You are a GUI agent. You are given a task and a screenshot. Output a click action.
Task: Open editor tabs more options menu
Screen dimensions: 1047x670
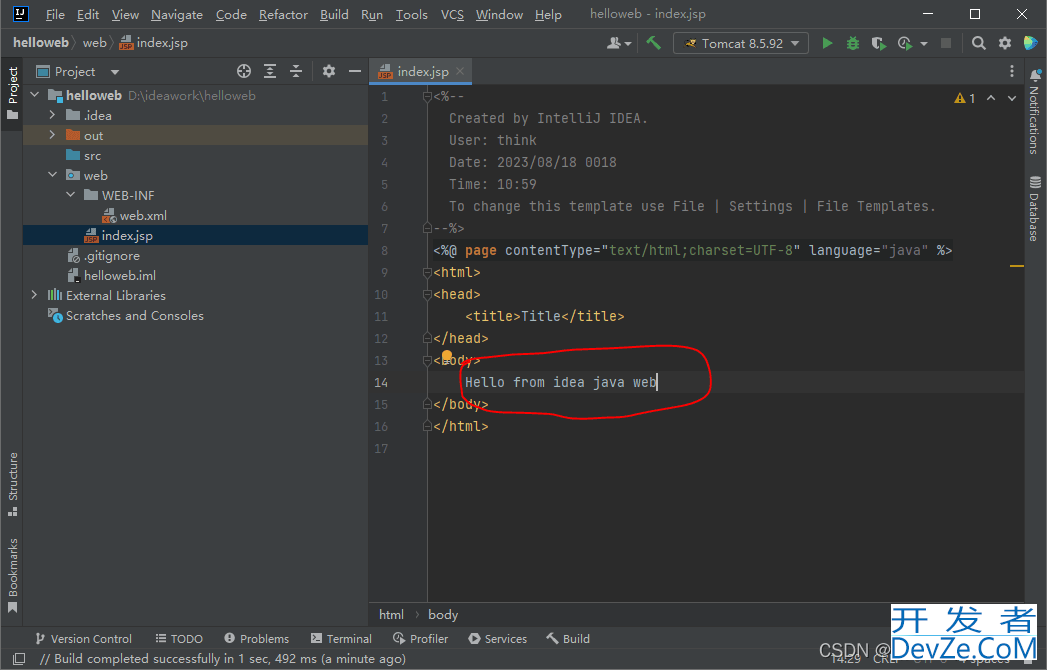pyautogui.click(x=1012, y=71)
